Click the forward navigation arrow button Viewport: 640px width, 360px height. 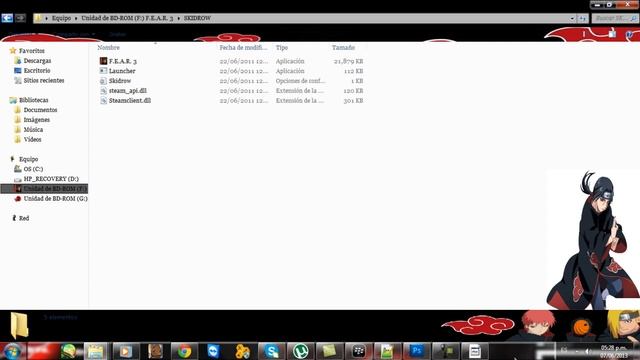pyautogui.click(x=20, y=18)
